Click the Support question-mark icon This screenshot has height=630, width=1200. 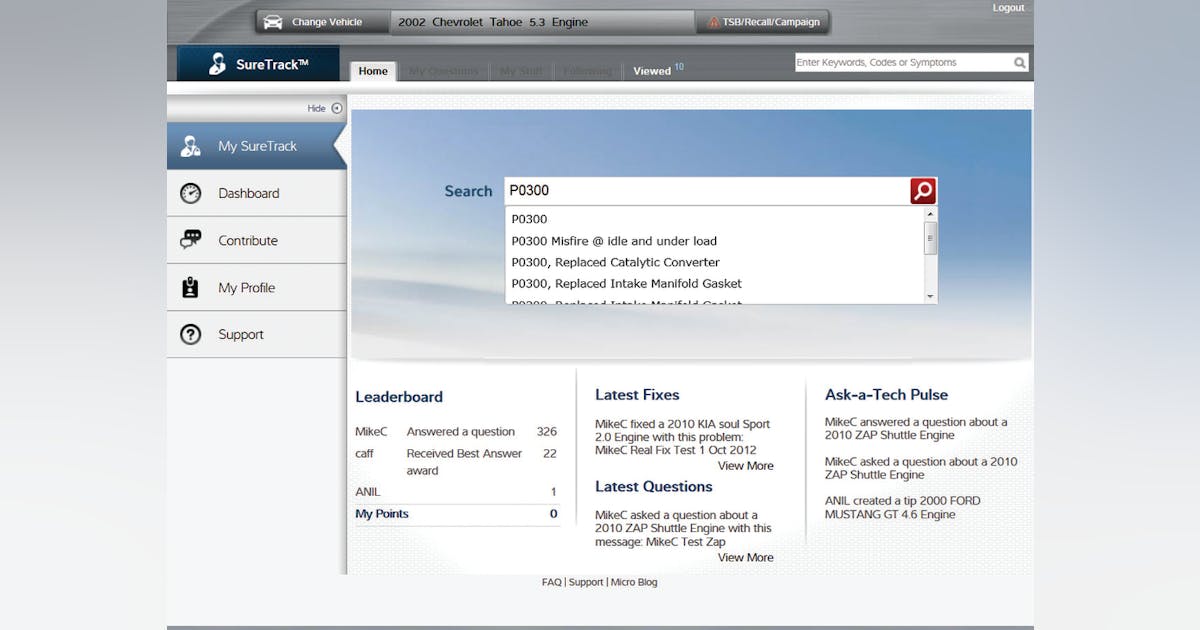point(192,334)
